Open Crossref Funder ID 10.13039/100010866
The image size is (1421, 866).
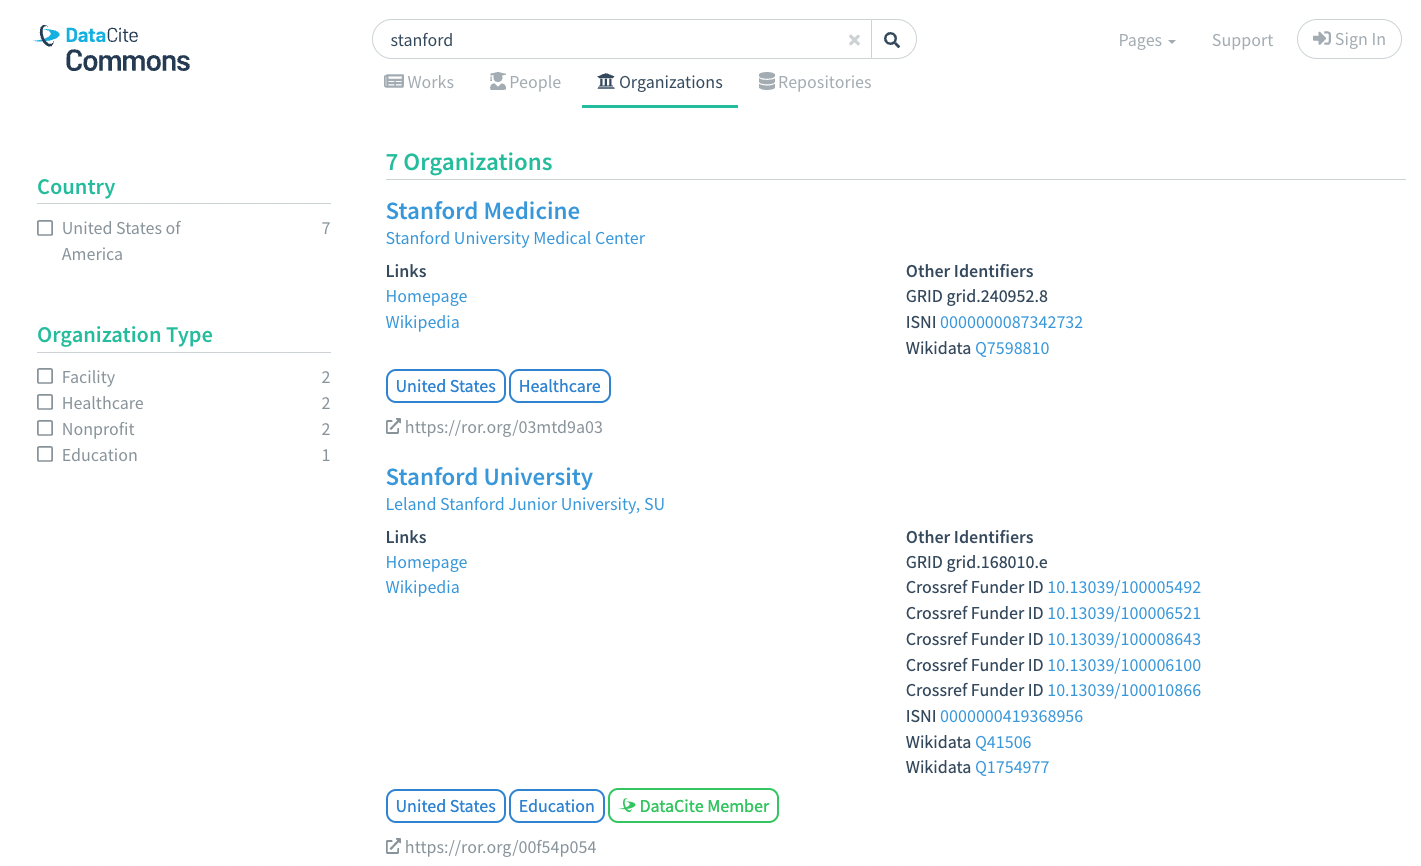click(x=1124, y=690)
